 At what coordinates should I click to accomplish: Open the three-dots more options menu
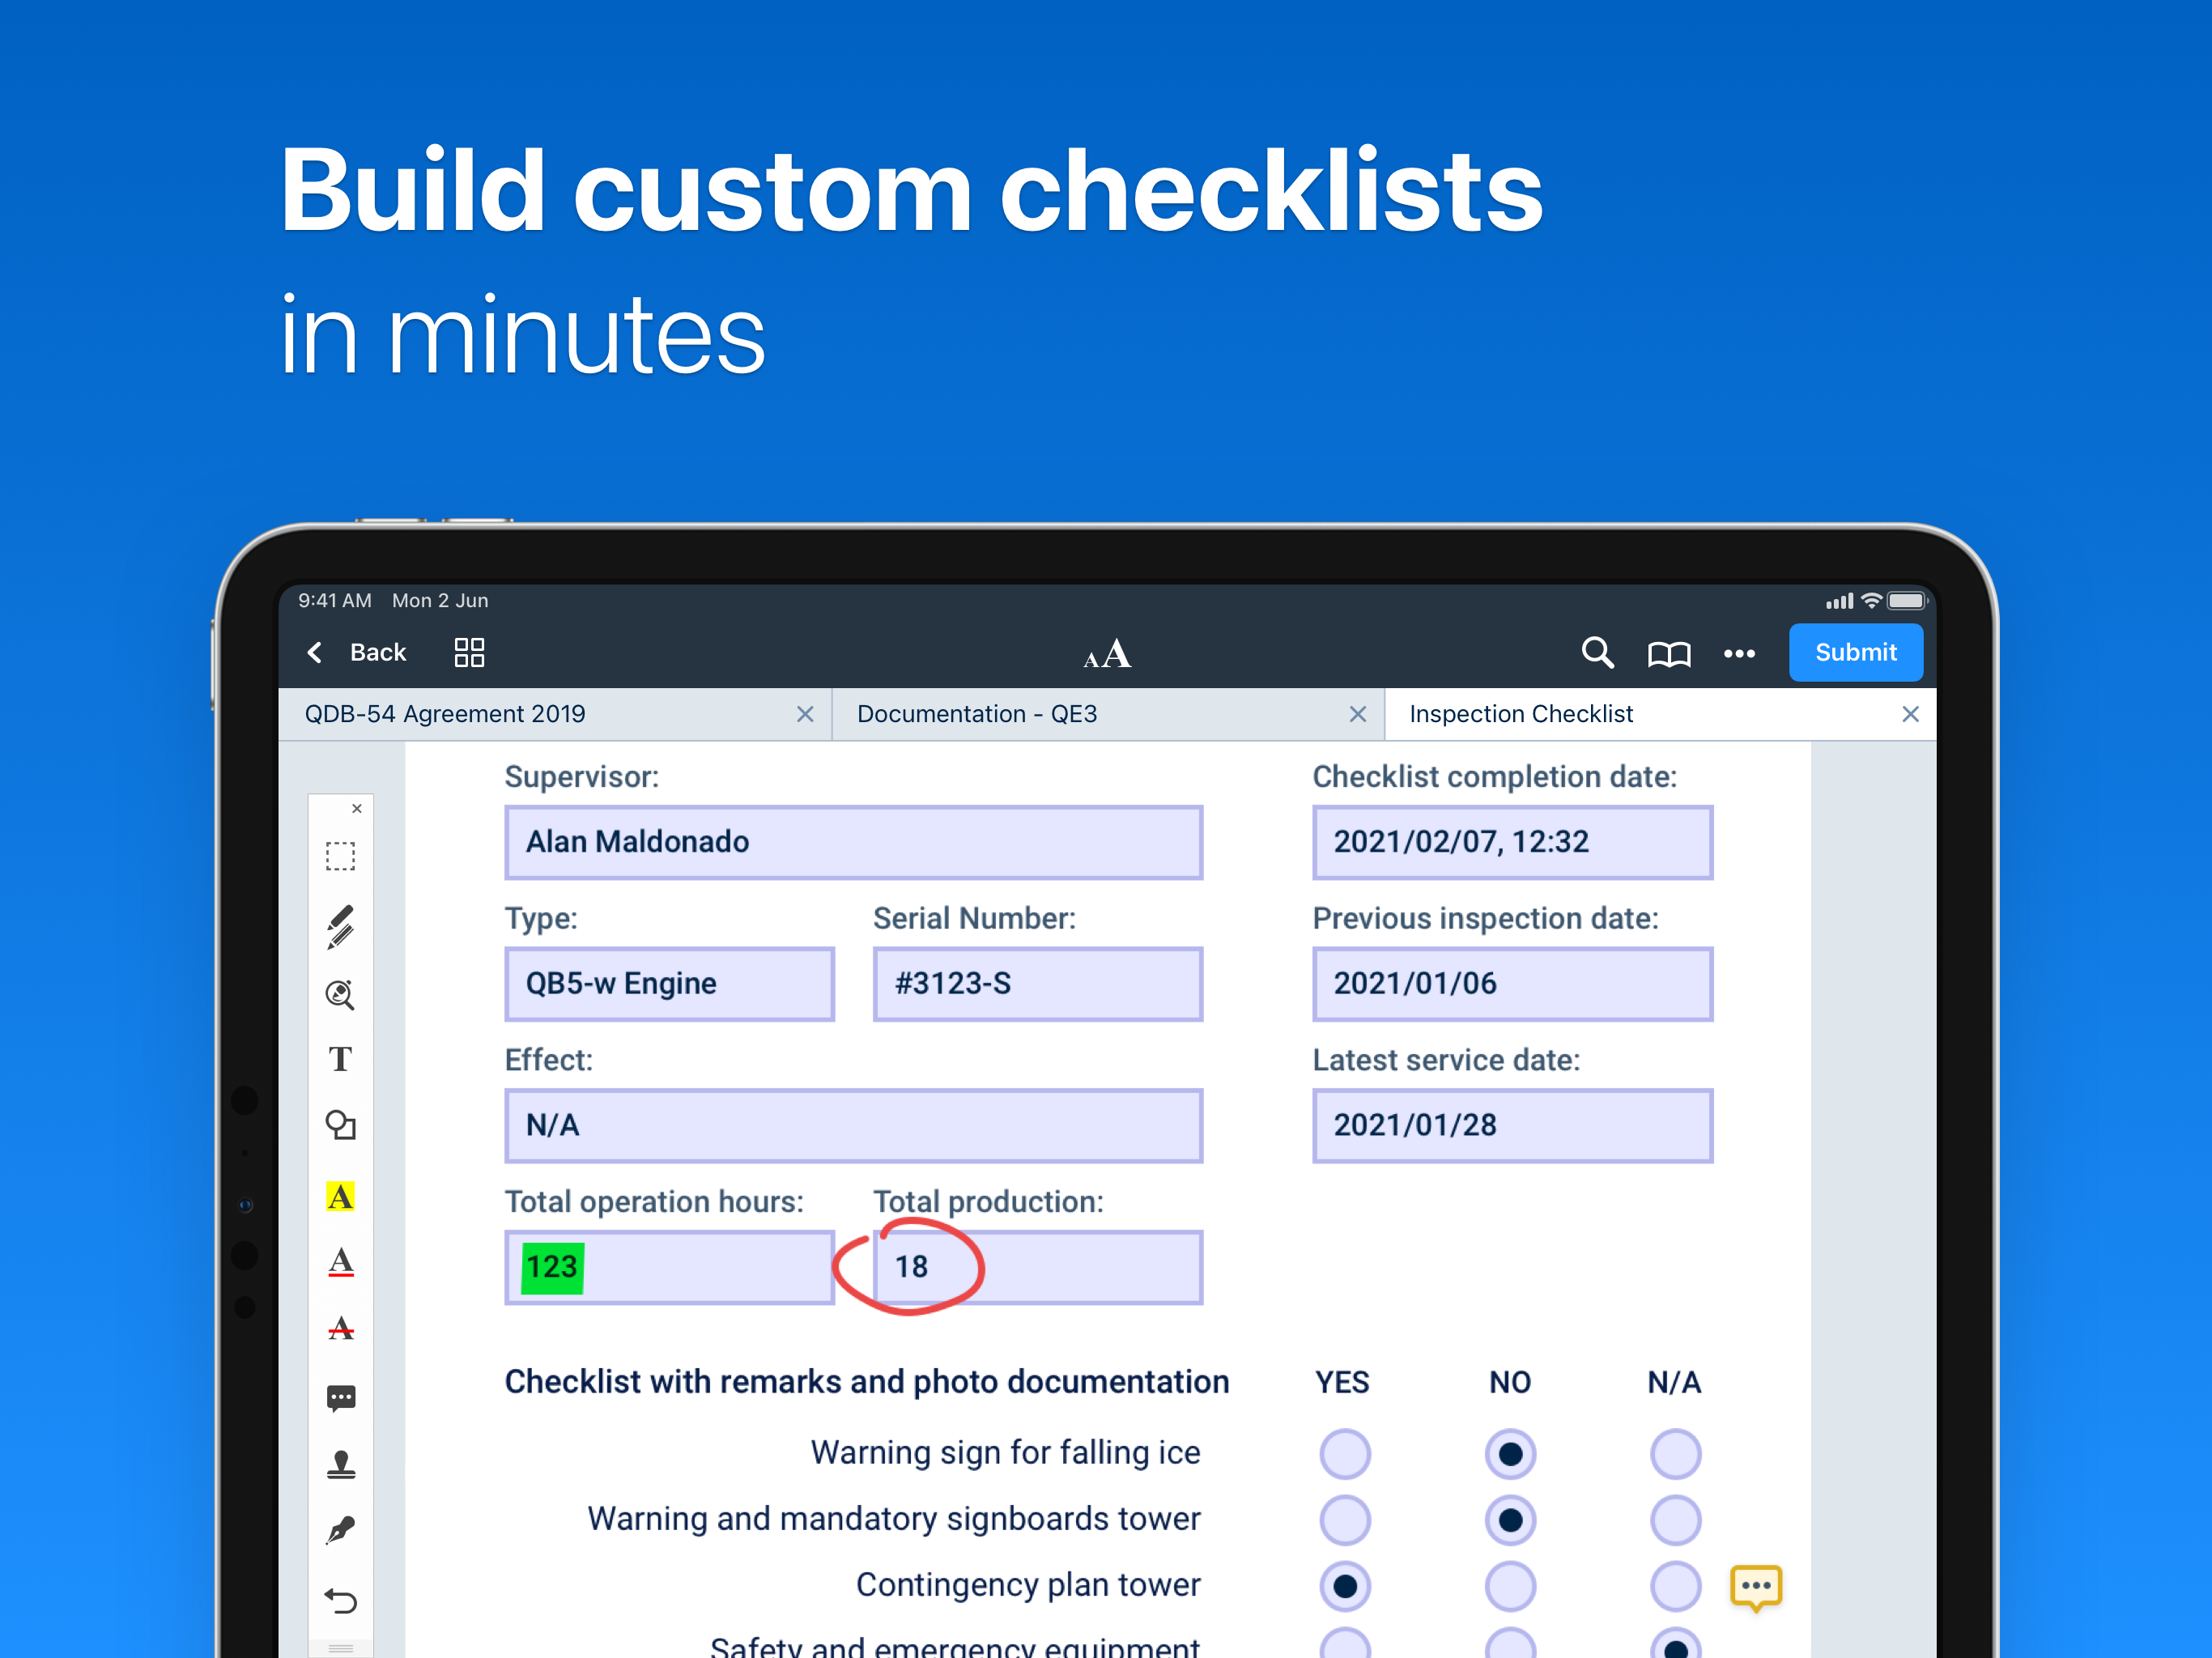coord(1739,654)
